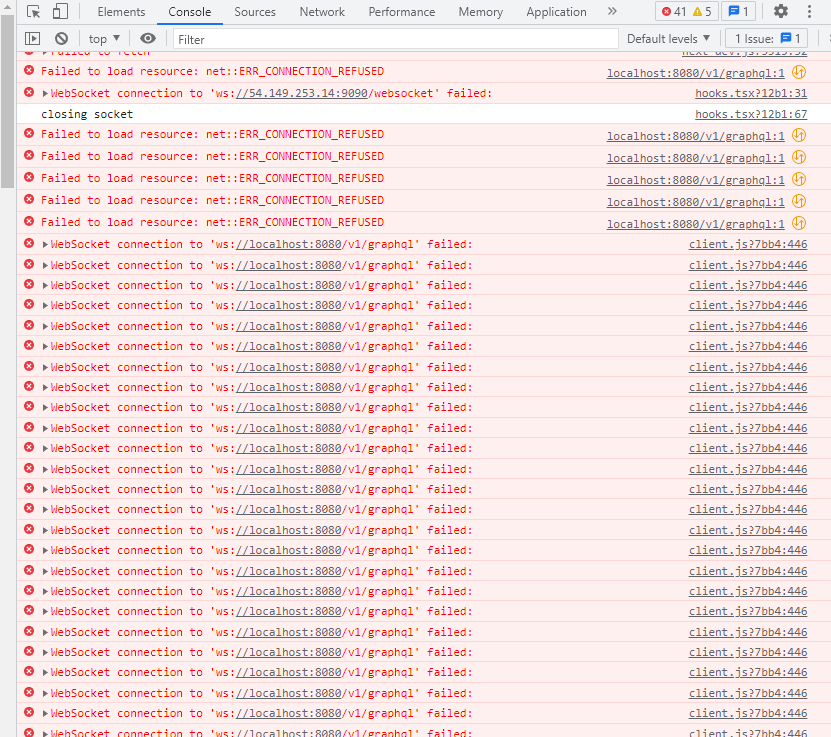Open the top frame context dropdown

pyautogui.click(x=102, y=38)
